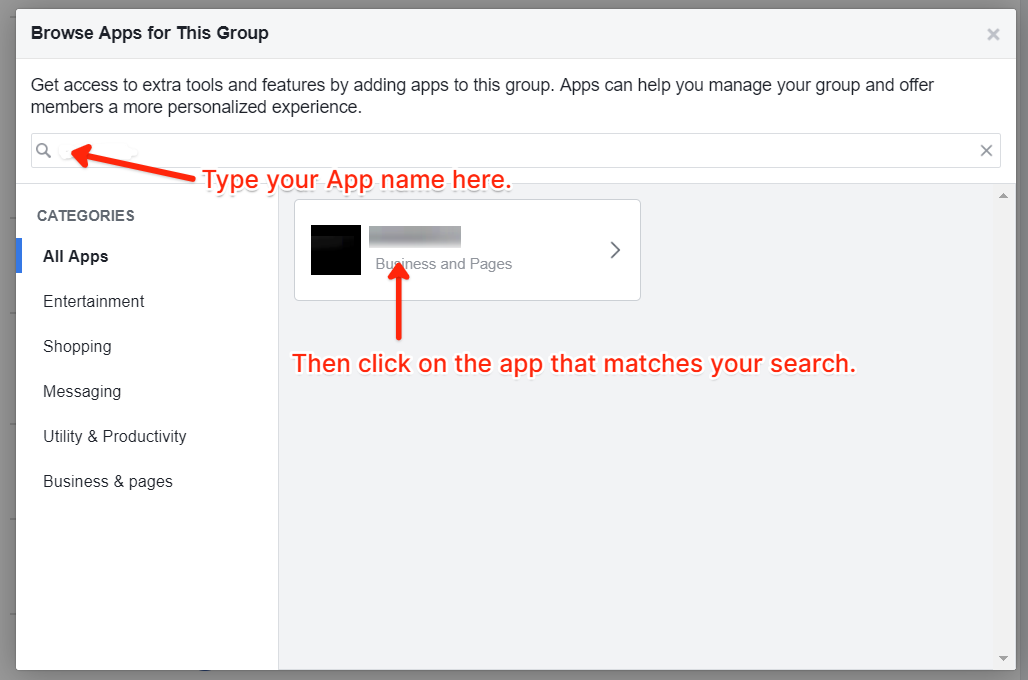
Task: Close the Browse Apps dialog
Action: tap(993, 35)
